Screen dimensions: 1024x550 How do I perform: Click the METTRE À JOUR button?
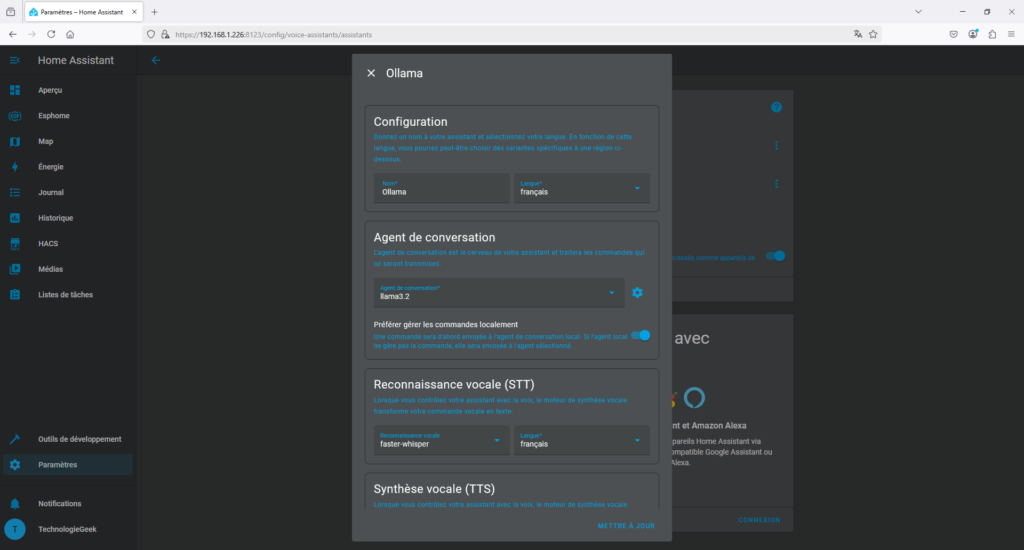(626, 526)
